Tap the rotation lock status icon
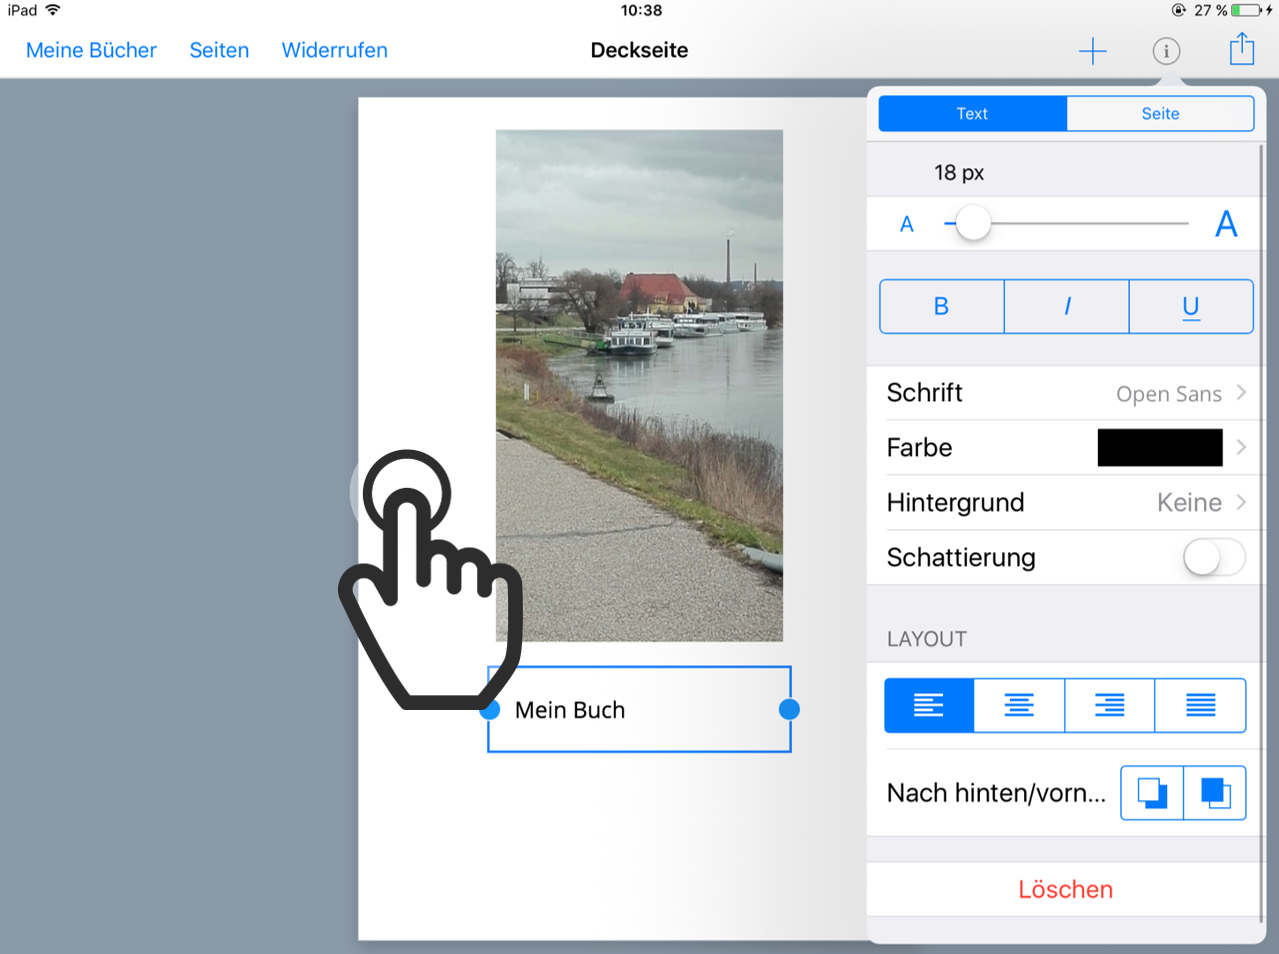Screen dimensions: 1279x954 click(x=1178, y=10)
